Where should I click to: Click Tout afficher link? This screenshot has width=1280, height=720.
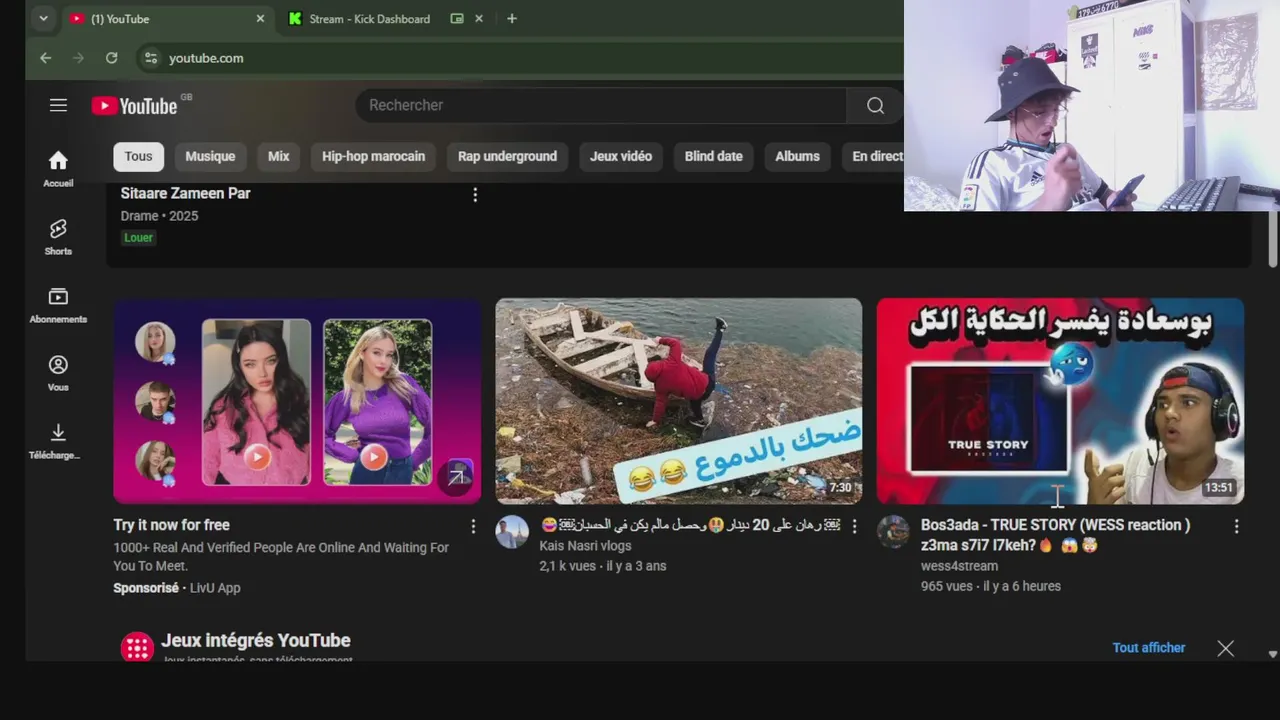1149,648
